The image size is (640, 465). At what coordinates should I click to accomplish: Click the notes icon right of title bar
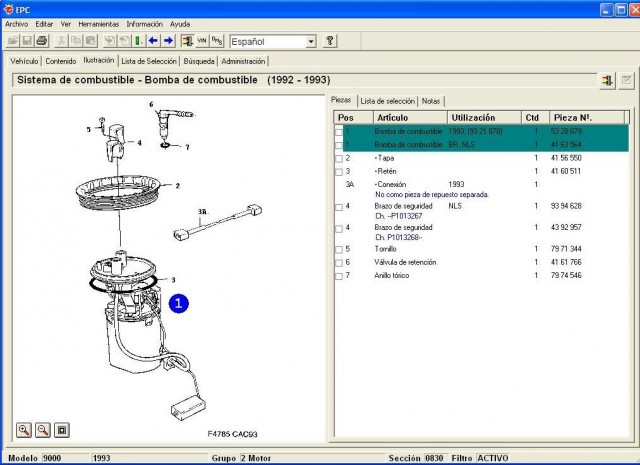[626, 80]
